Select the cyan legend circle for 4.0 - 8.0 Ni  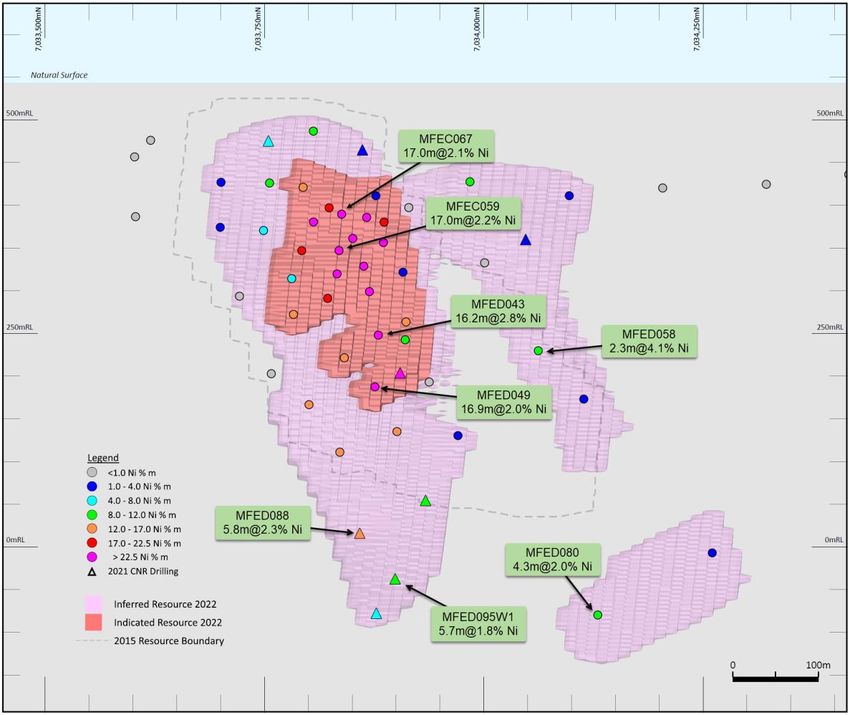coord(92,500)
